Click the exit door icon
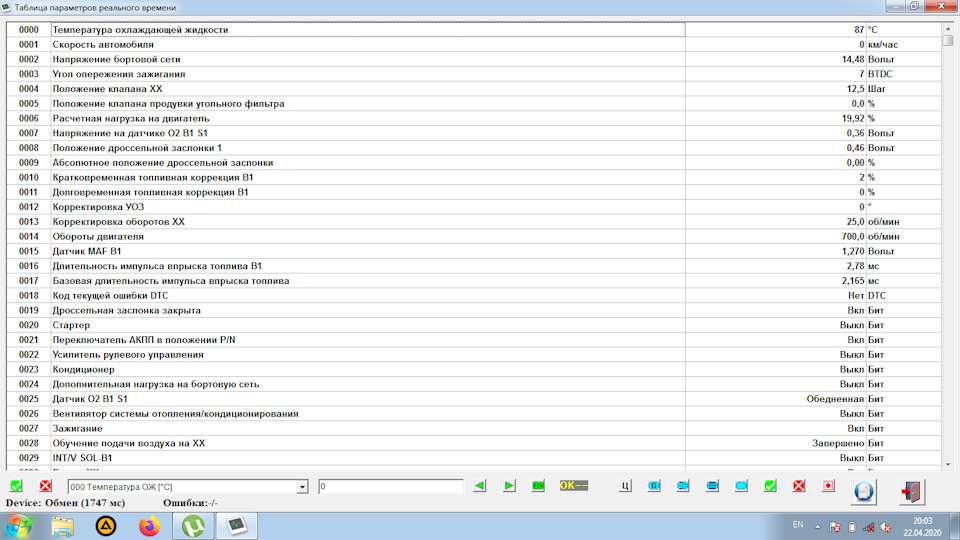The image size is (960, 540). click(911, 492)
